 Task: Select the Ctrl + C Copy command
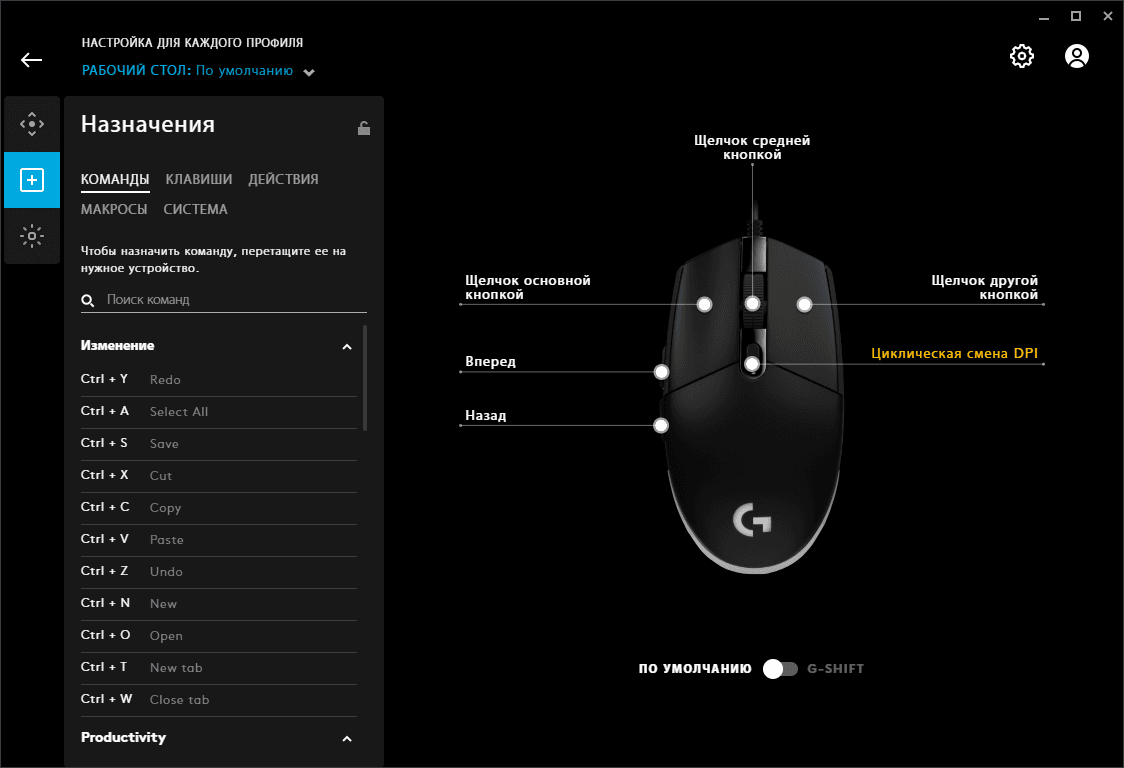coord(219,508)
